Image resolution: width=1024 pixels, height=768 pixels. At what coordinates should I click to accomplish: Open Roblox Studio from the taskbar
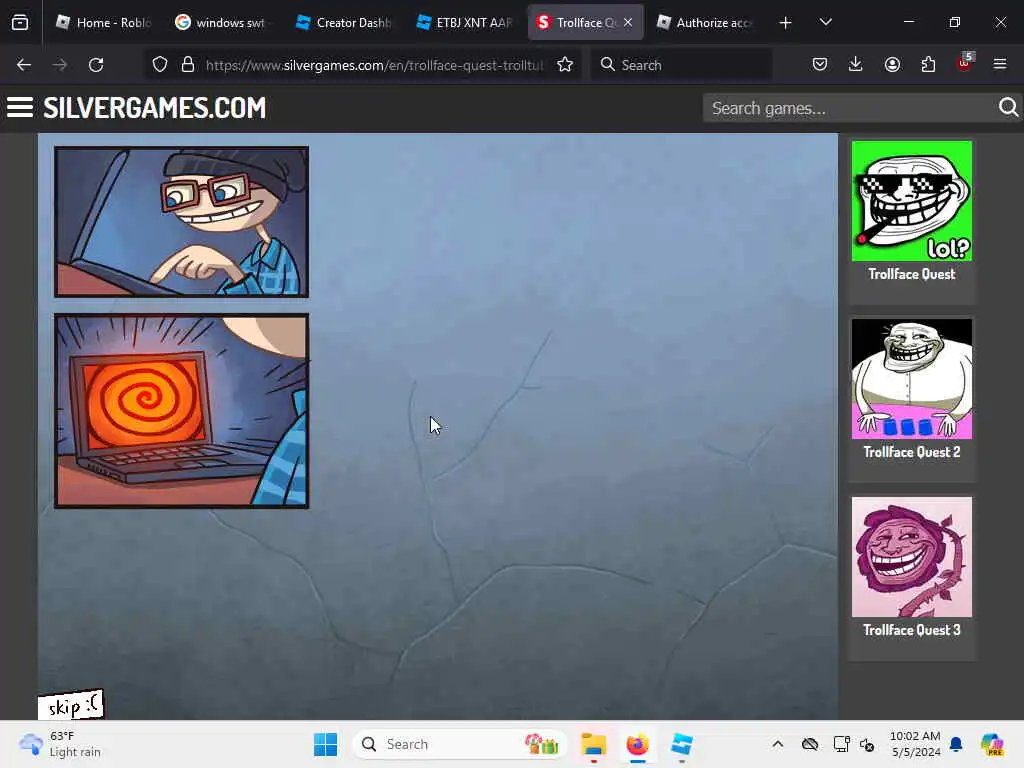pos(682,744)
